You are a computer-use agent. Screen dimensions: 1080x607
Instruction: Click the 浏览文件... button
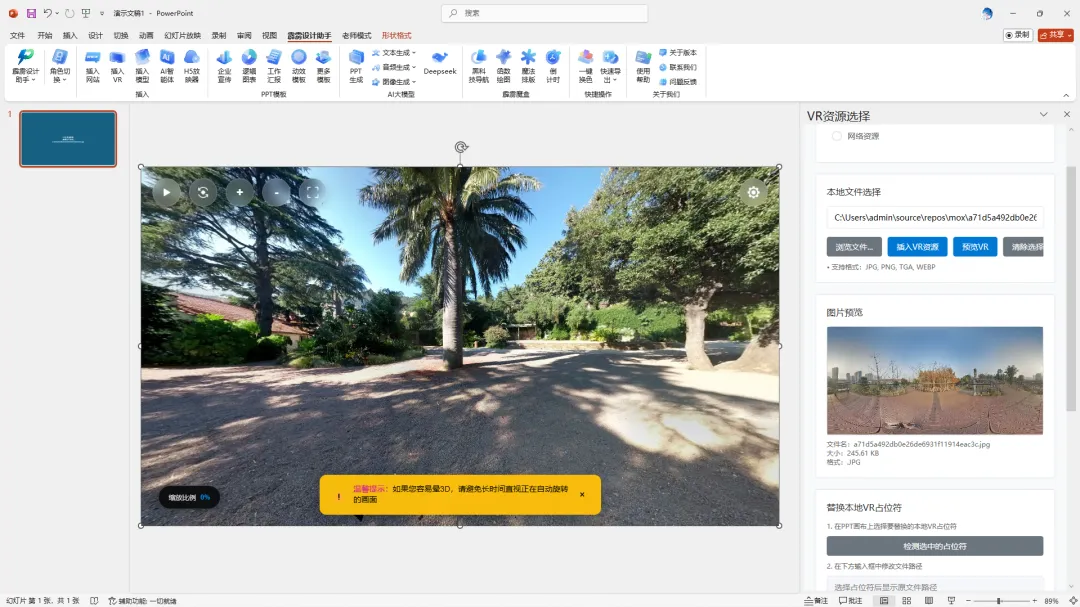pos(854,247)
